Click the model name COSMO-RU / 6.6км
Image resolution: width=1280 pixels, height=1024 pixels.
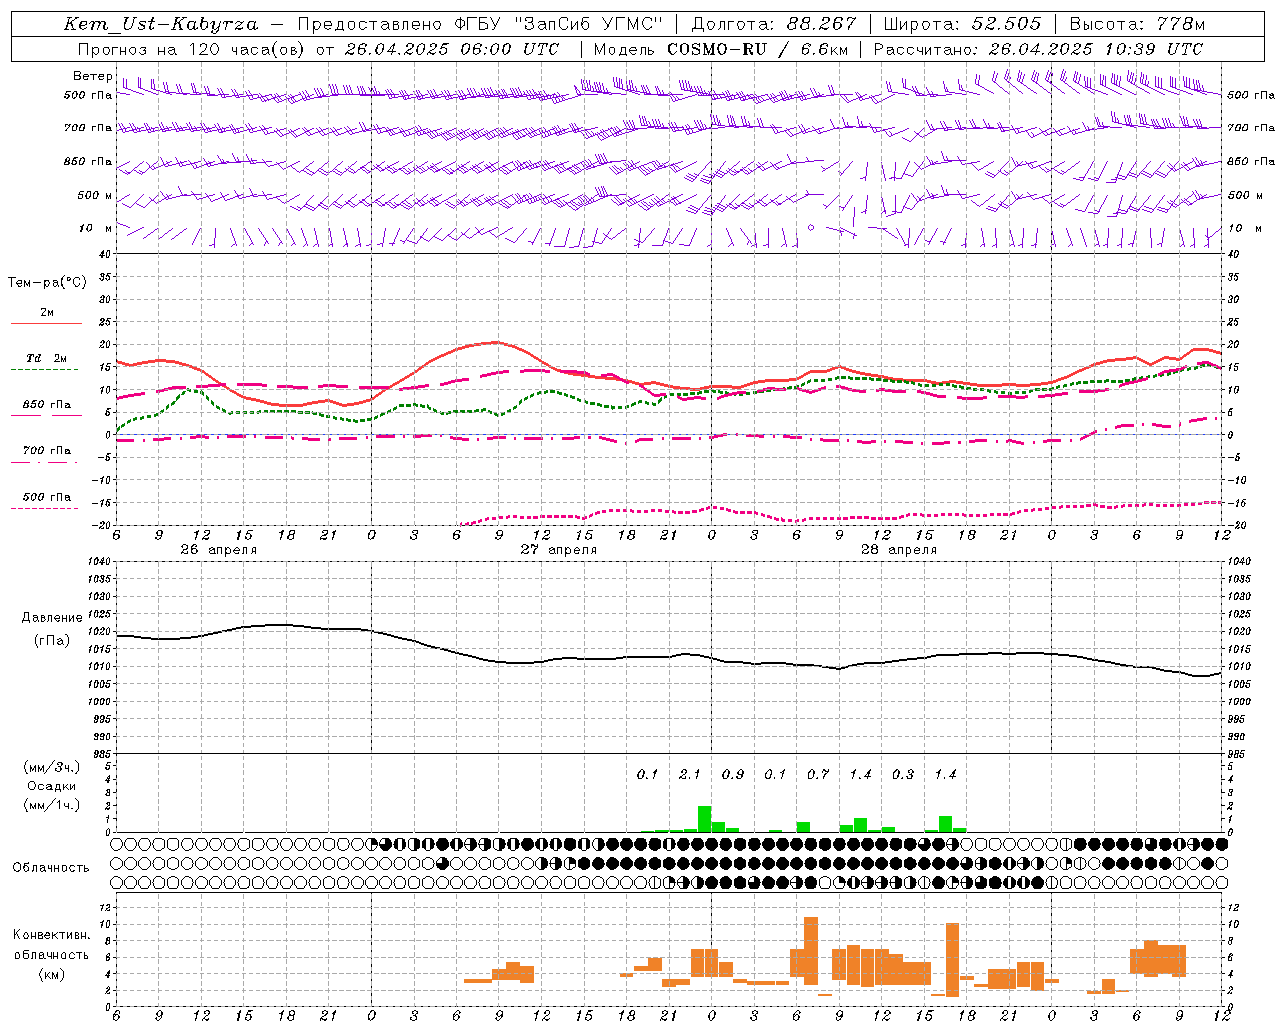(759, 49)
